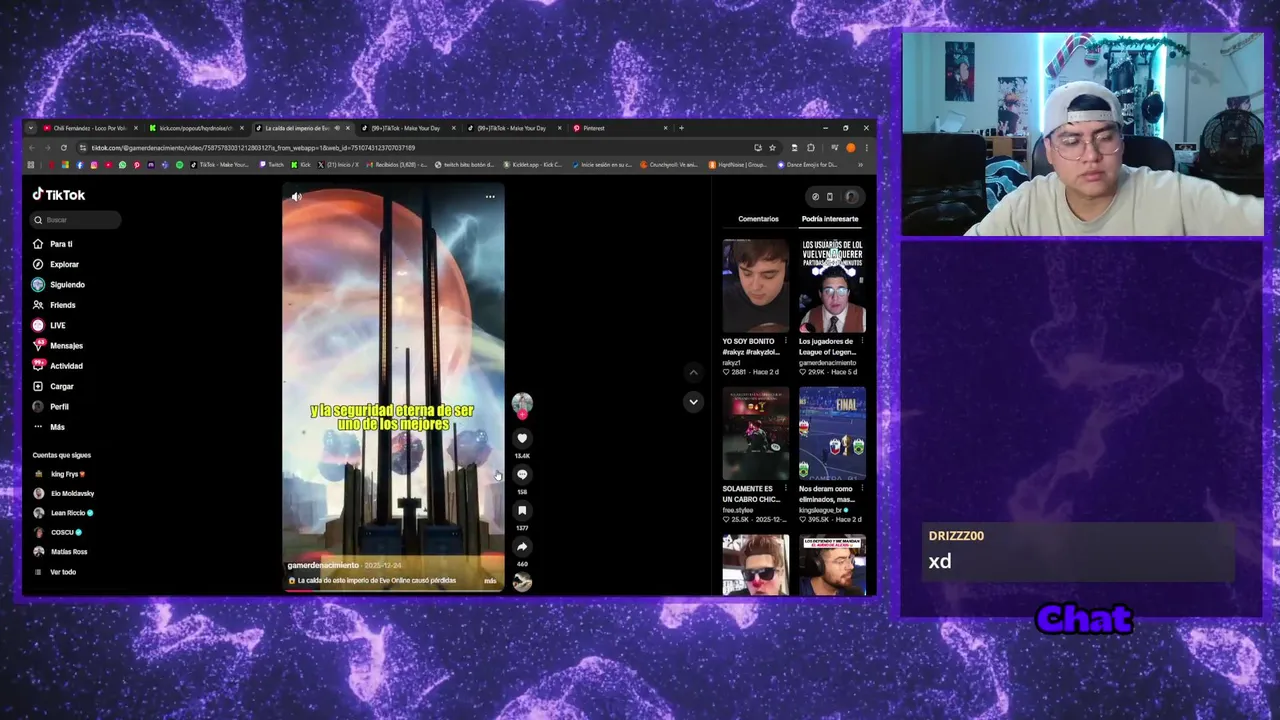
Task: Open Lean Riccio followed account
Action: [64, 513]
